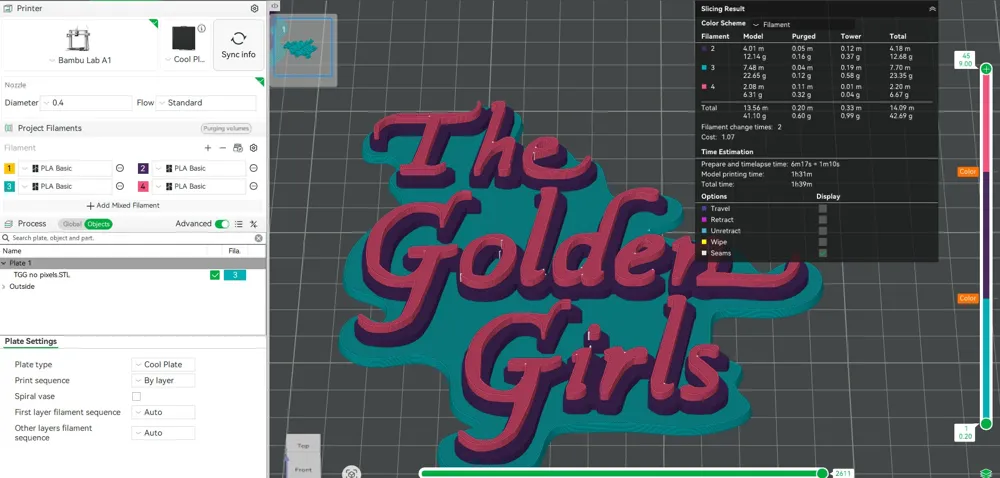The height and width of the screenshot is (478, 1000).
Task: Click the Plate 1 thumbnail in the viewport
Action: coord(302,47)
